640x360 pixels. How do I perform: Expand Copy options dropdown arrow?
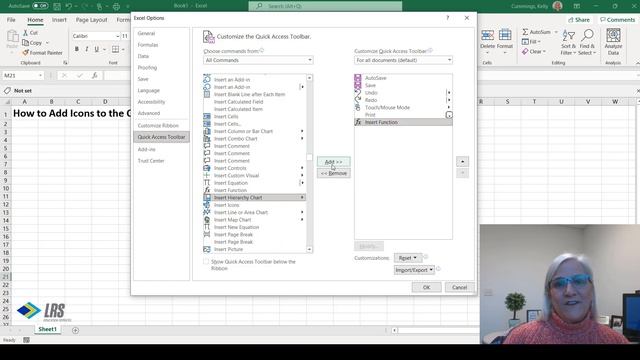click(47, 43)
